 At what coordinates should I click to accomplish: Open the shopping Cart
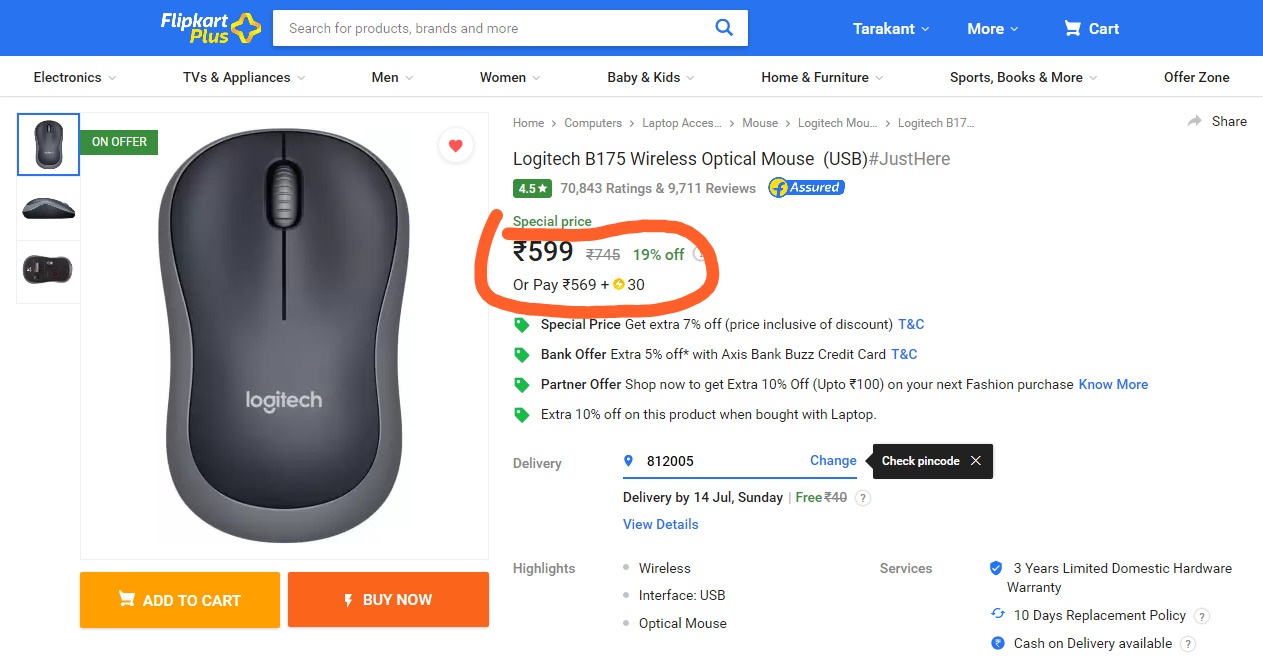click(1091, 29)
